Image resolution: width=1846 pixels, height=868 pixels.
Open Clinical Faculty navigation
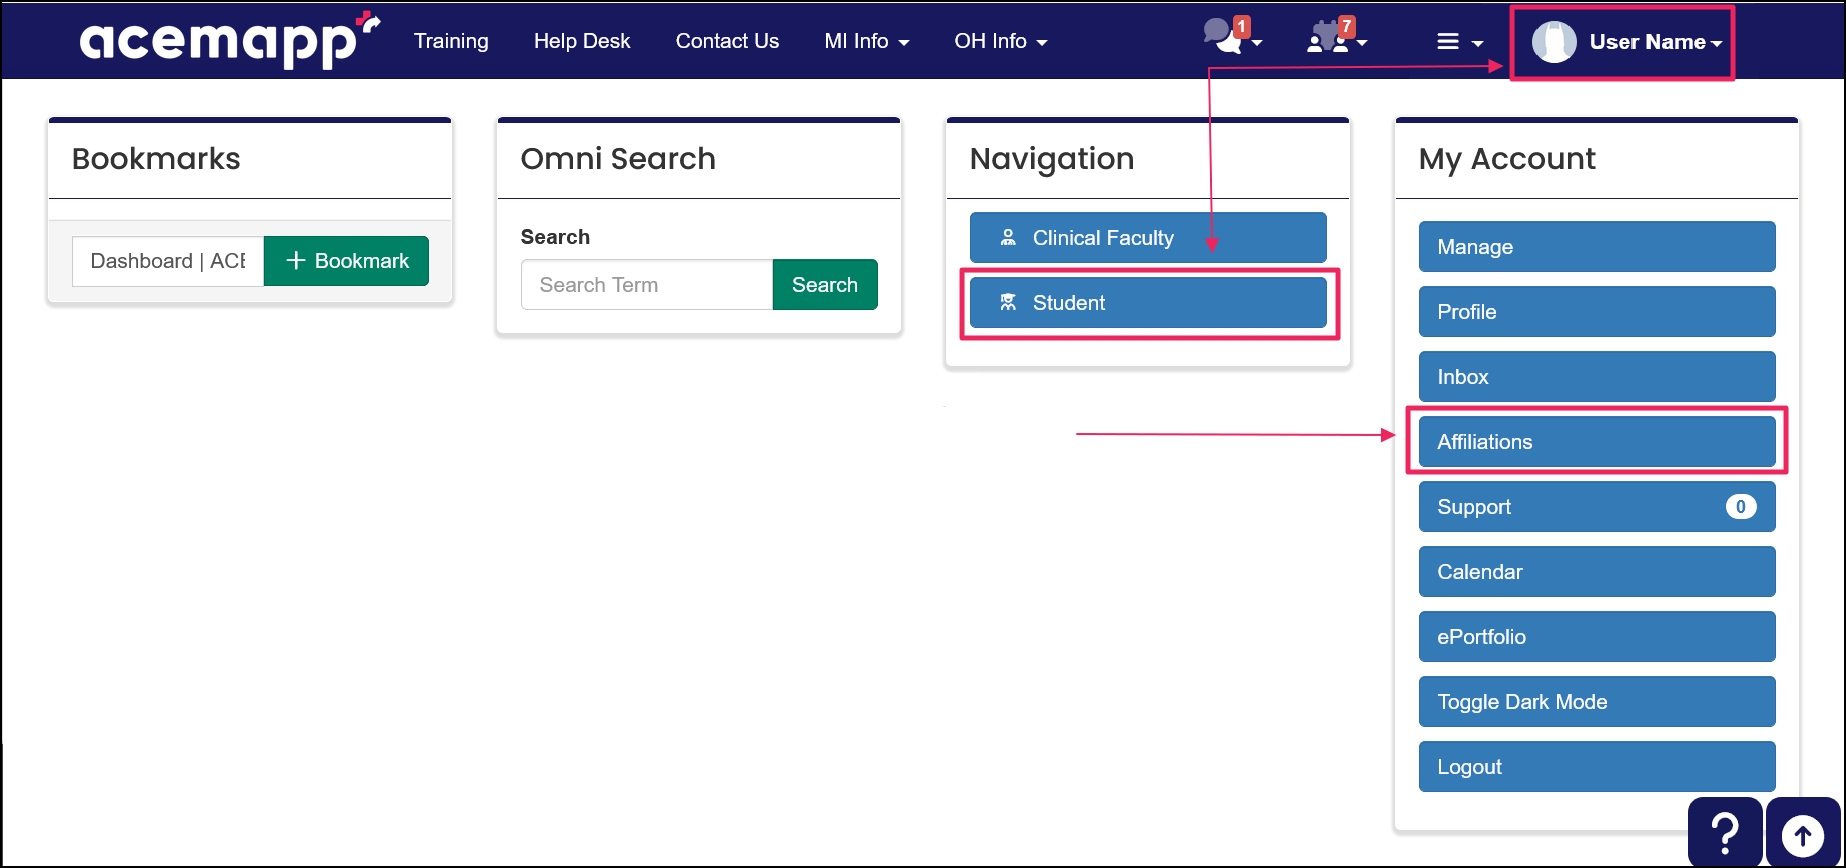(1148, 237)
